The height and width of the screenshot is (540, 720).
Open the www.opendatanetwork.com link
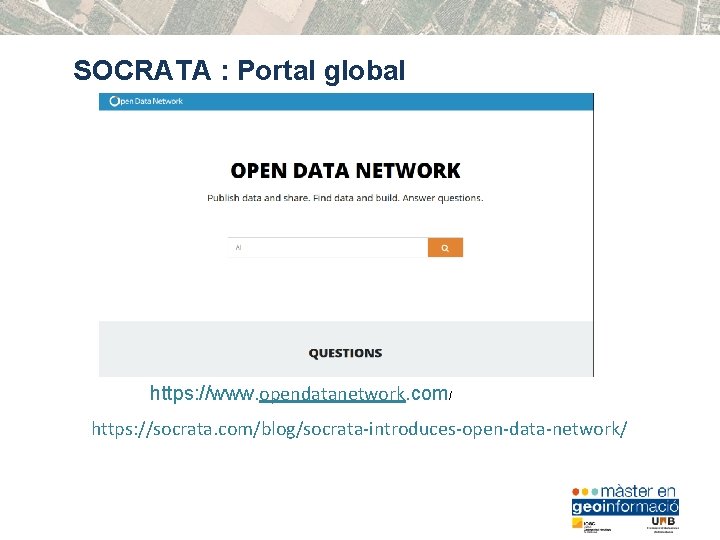tap(301, 394)
